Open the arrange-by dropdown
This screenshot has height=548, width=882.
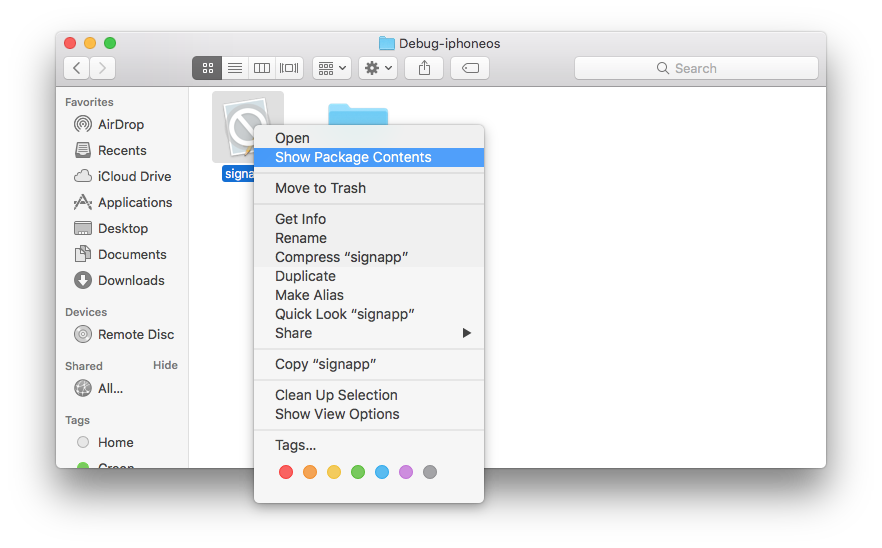tap(331, 68)
